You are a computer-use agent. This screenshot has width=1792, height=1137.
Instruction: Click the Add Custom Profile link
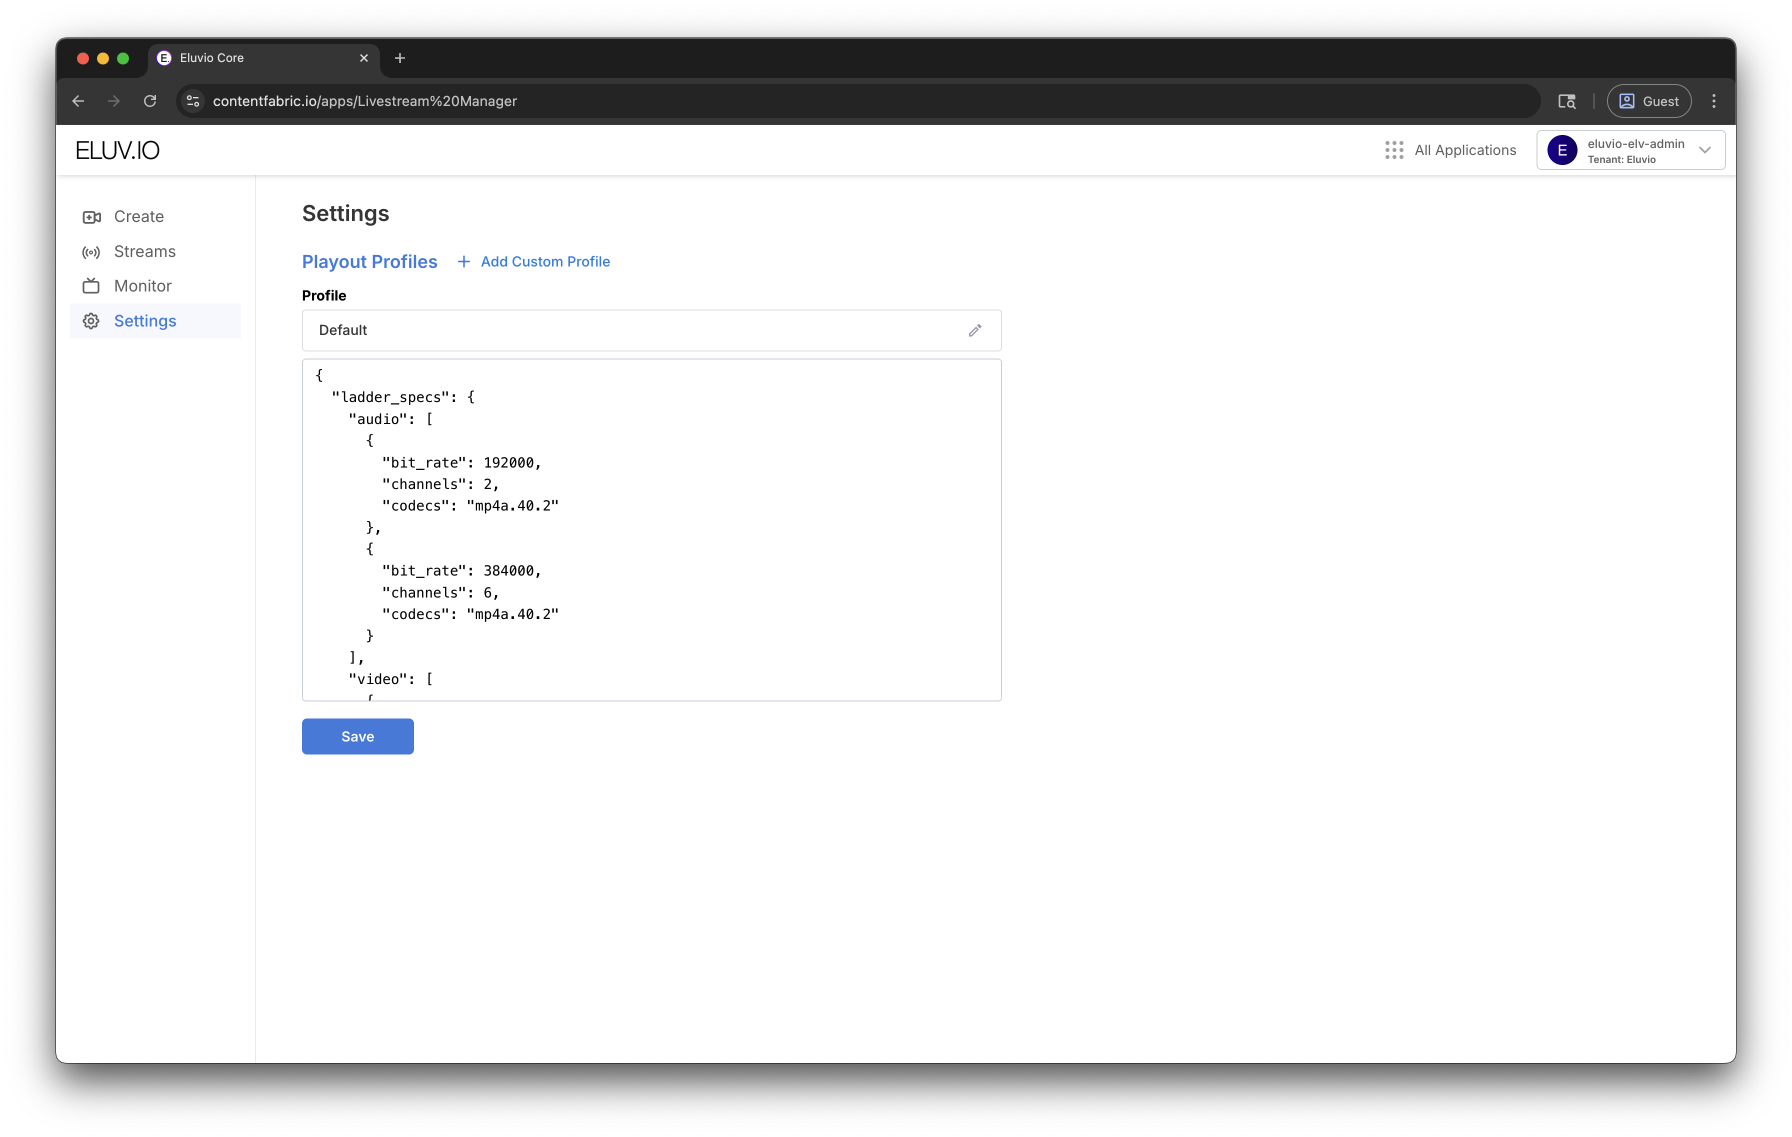pos(545,262)
